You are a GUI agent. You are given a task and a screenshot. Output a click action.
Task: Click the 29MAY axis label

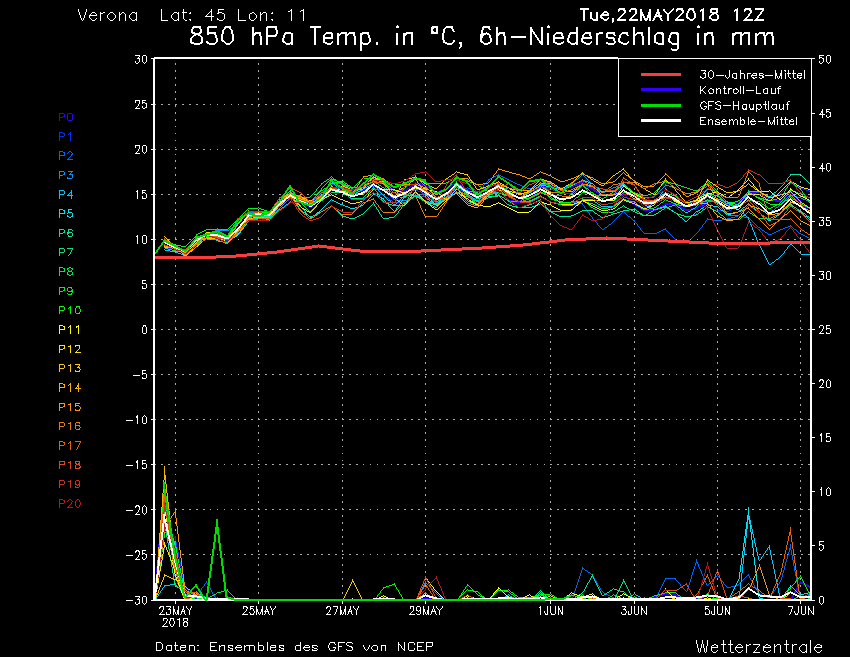tap(426, 611)
